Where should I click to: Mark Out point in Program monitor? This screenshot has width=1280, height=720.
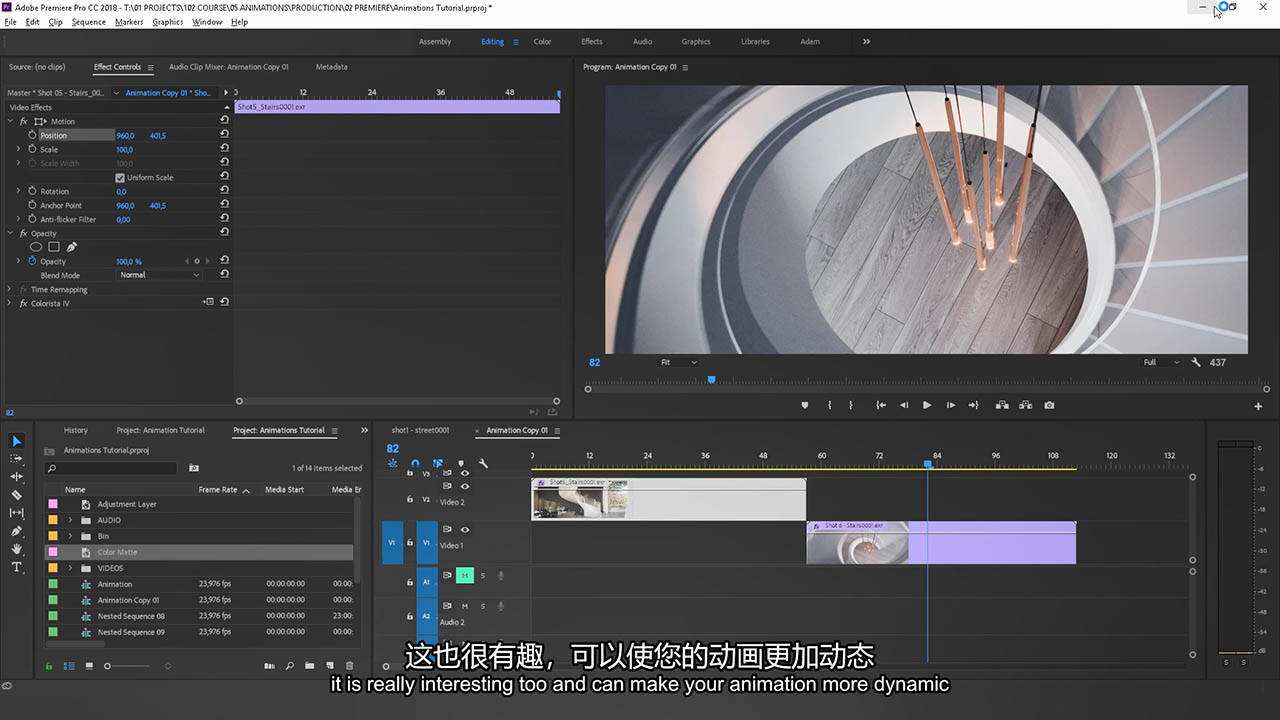pyautogui.click(x=851, y=405)
